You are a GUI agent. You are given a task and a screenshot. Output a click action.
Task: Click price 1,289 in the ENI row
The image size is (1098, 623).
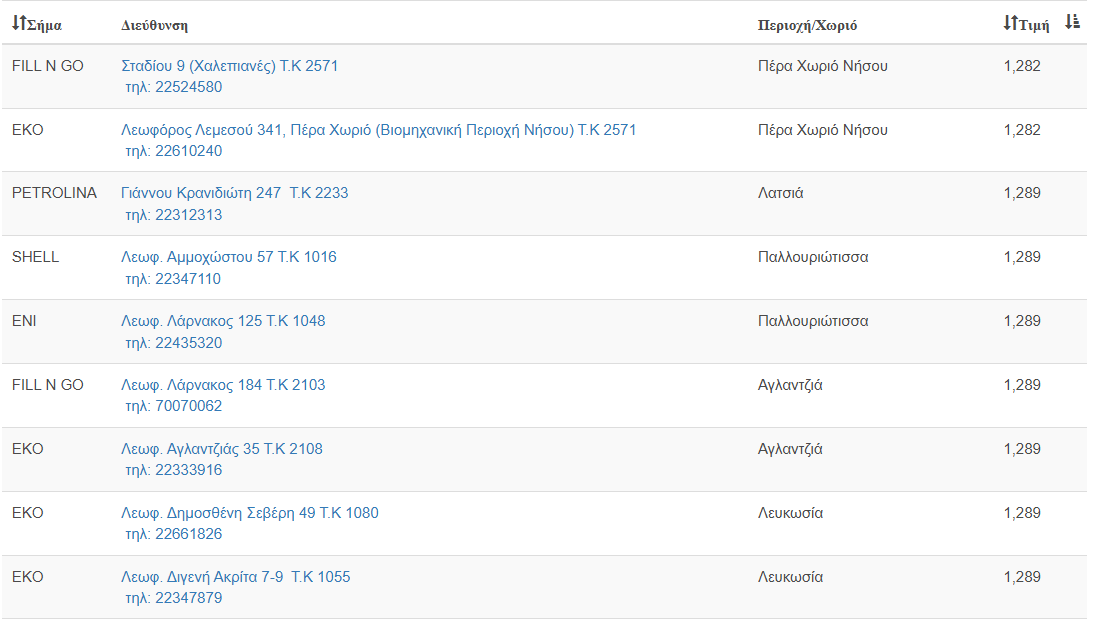click(x=1022, y=321)
